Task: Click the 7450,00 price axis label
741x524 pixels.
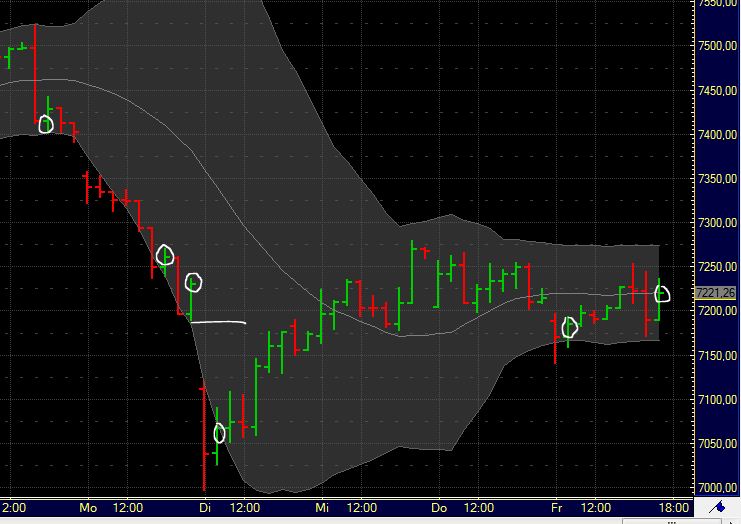Action: [717, 90]
